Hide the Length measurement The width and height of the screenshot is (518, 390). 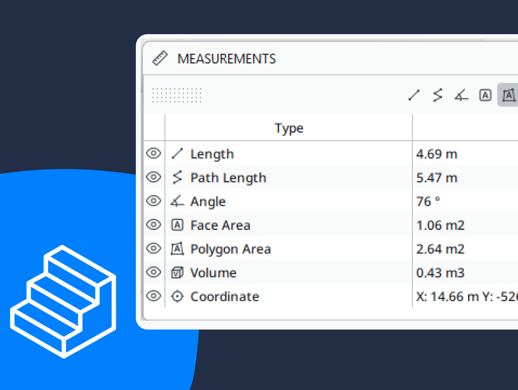click(154, 153)
